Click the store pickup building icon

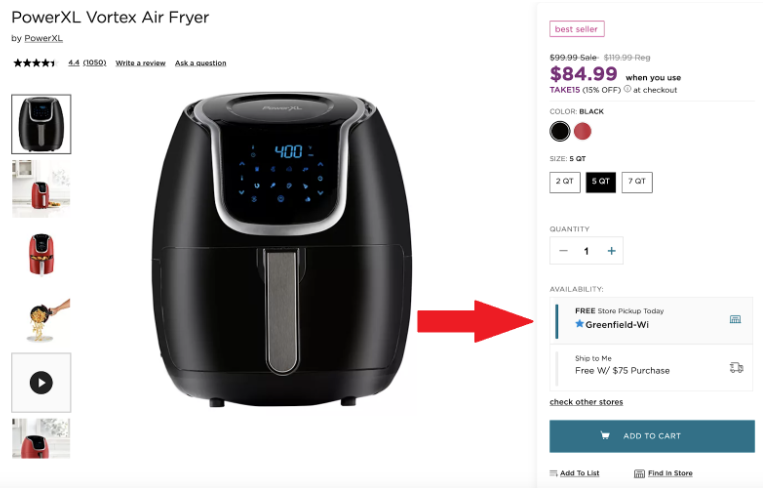click(735, 319)
